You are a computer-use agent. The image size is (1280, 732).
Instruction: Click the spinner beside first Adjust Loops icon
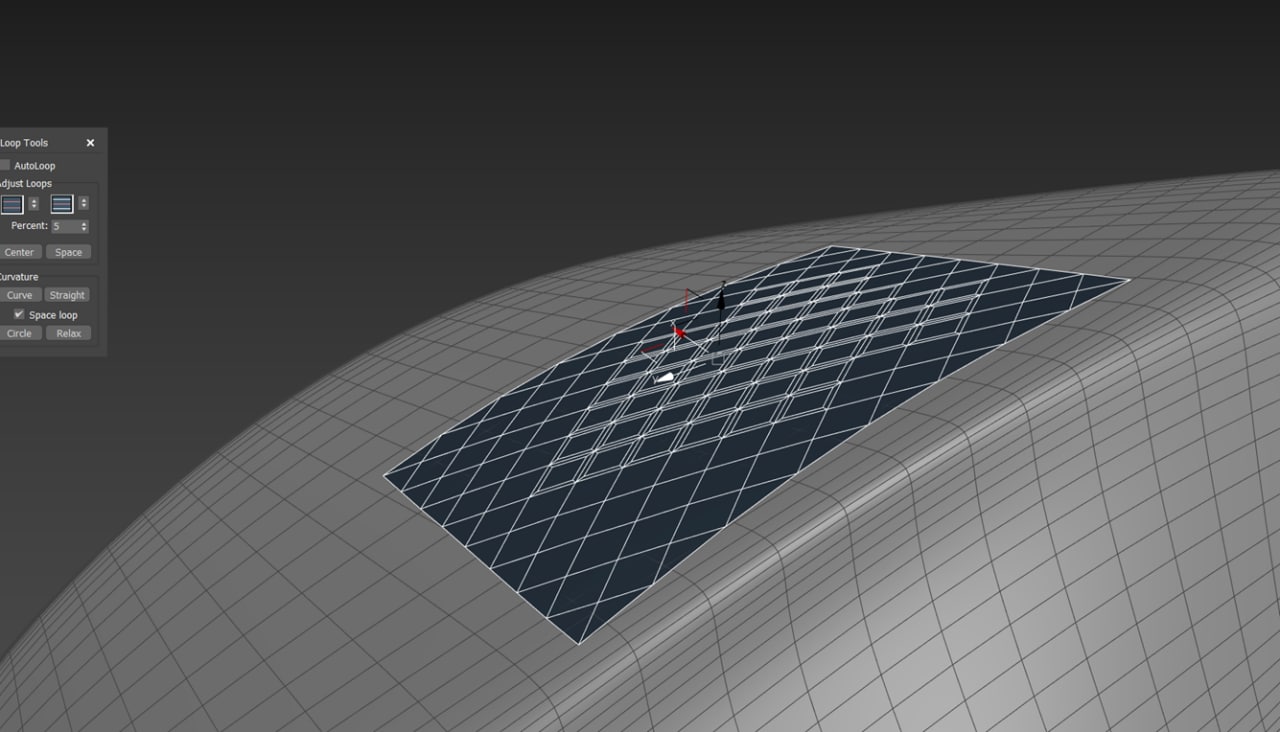point(33,203)
